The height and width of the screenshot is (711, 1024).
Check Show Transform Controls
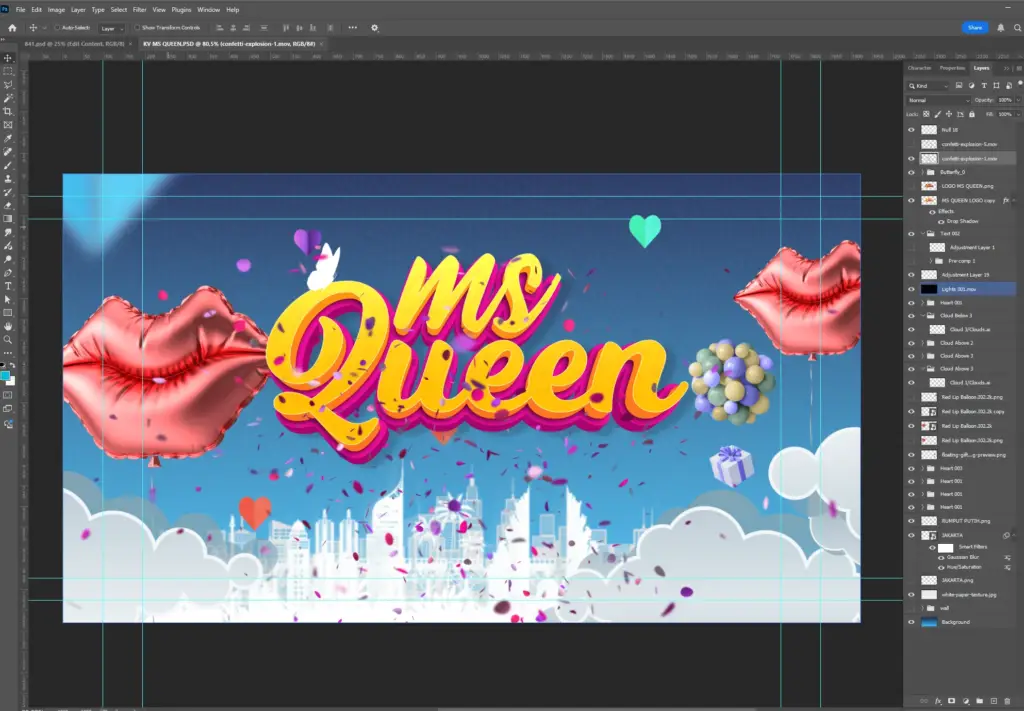(138, 28)
